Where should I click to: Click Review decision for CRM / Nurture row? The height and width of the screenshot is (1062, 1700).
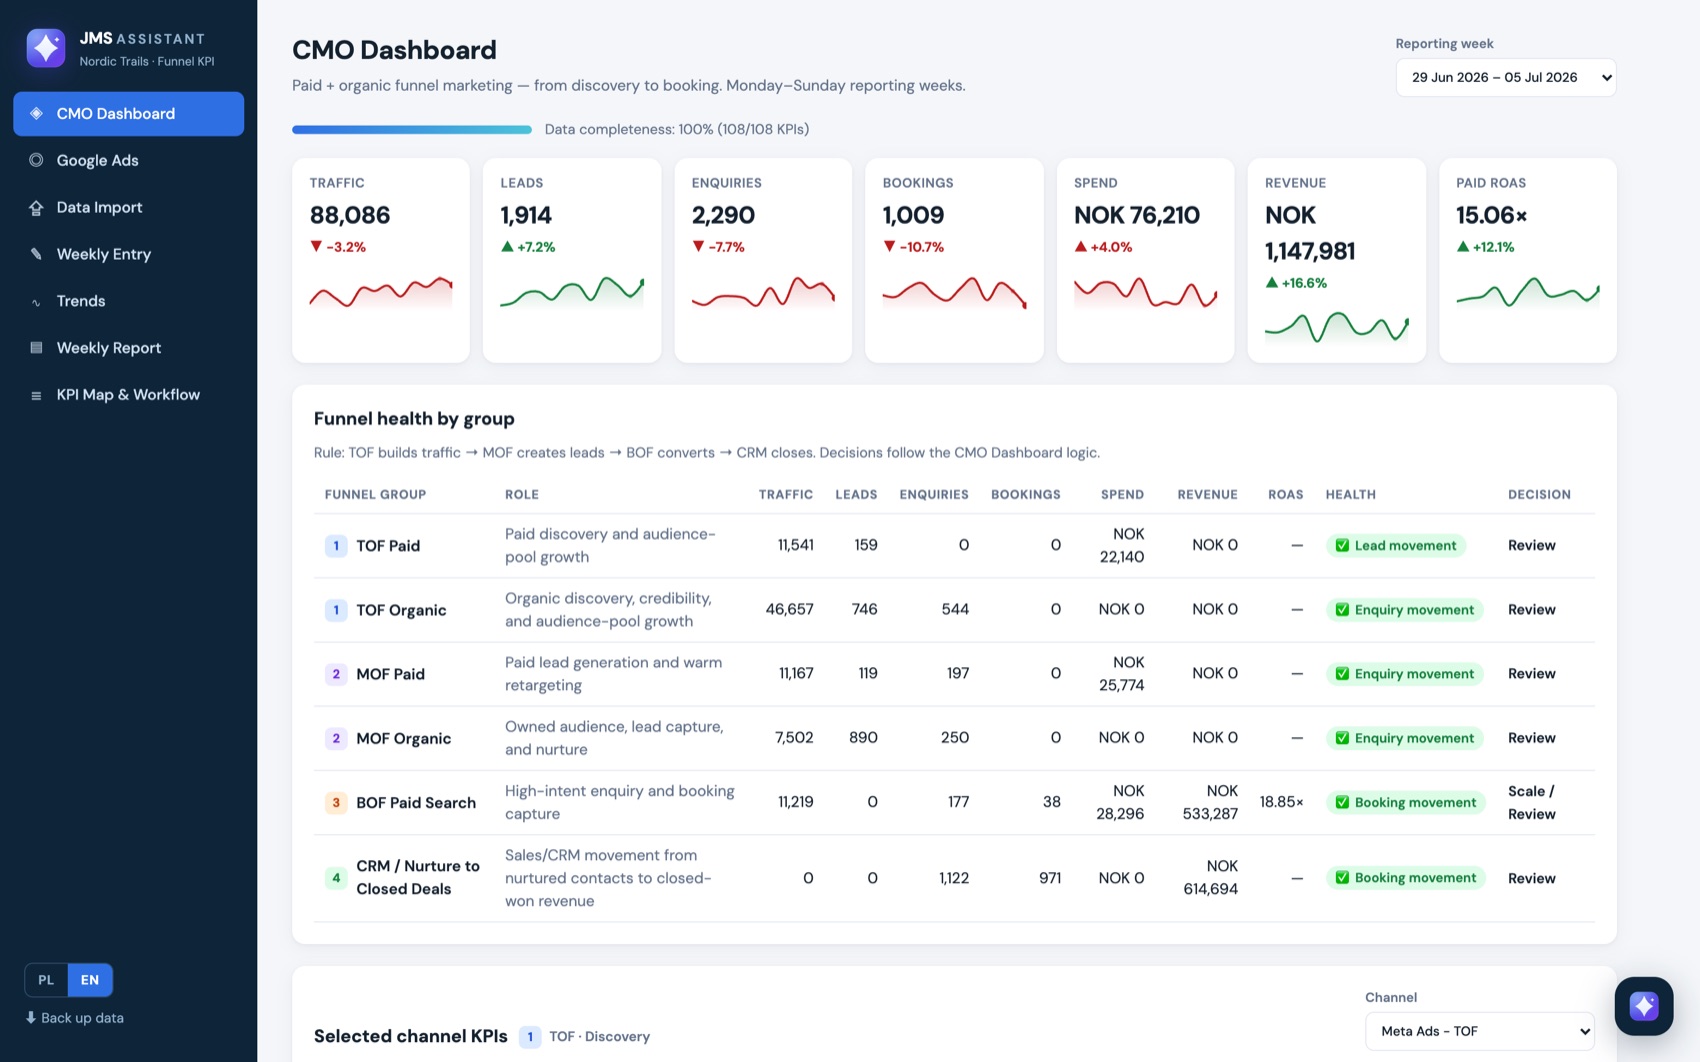coord(1531,878)
